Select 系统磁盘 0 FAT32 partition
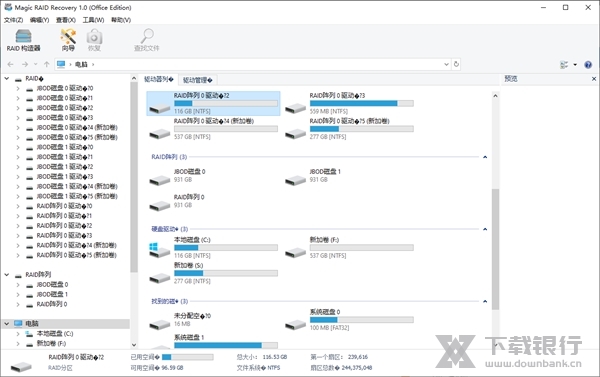The width and height of the screenshot is (600, 377). point(349,320)
